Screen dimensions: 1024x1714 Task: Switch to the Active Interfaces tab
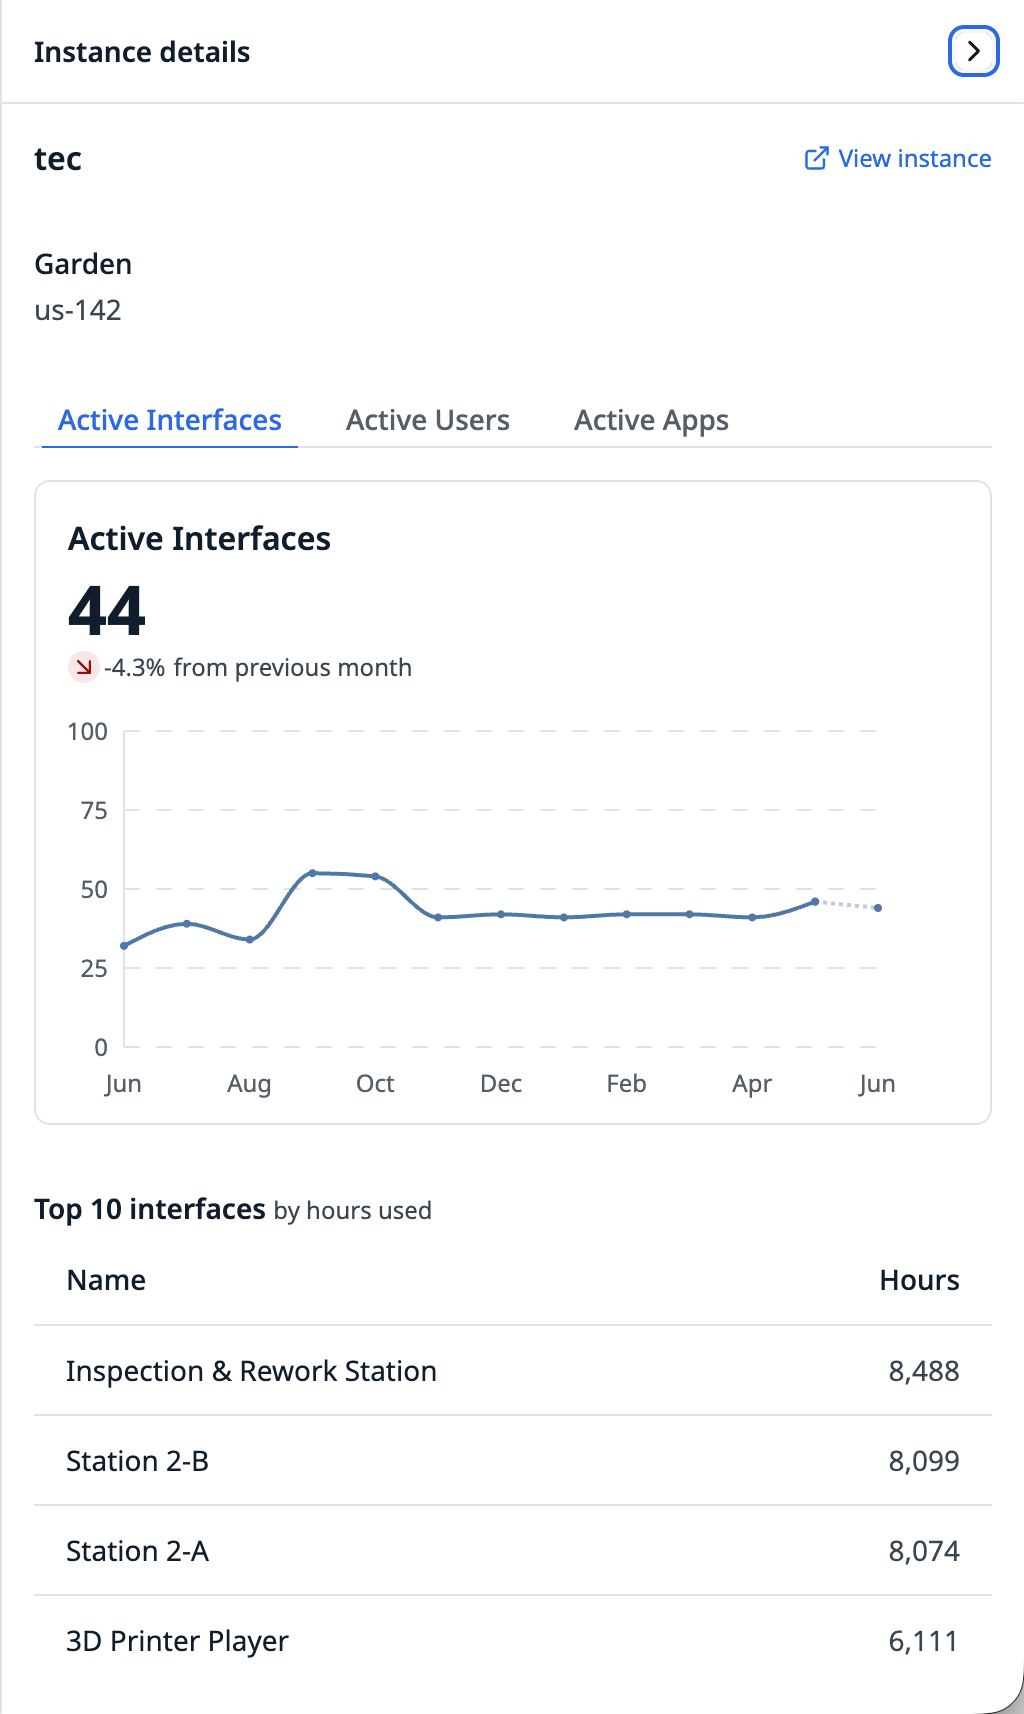pos(170,420)
